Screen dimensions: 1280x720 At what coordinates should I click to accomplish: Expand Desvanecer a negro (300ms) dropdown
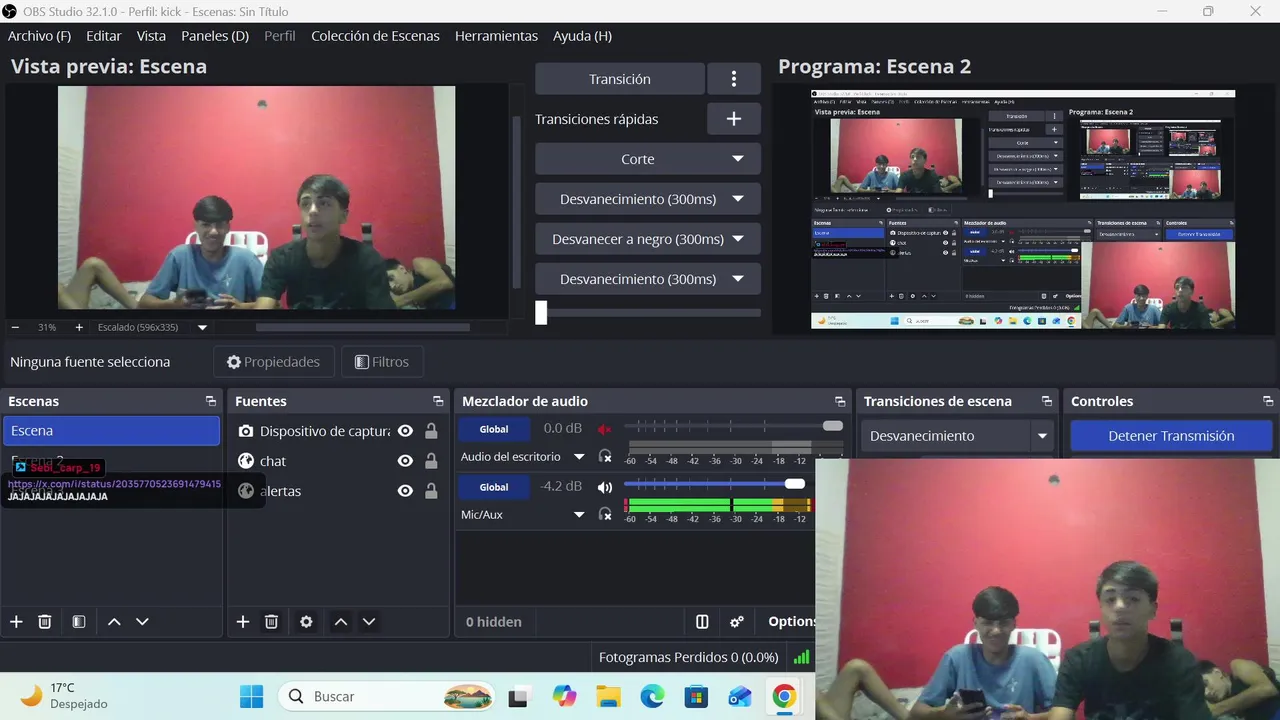738,239
